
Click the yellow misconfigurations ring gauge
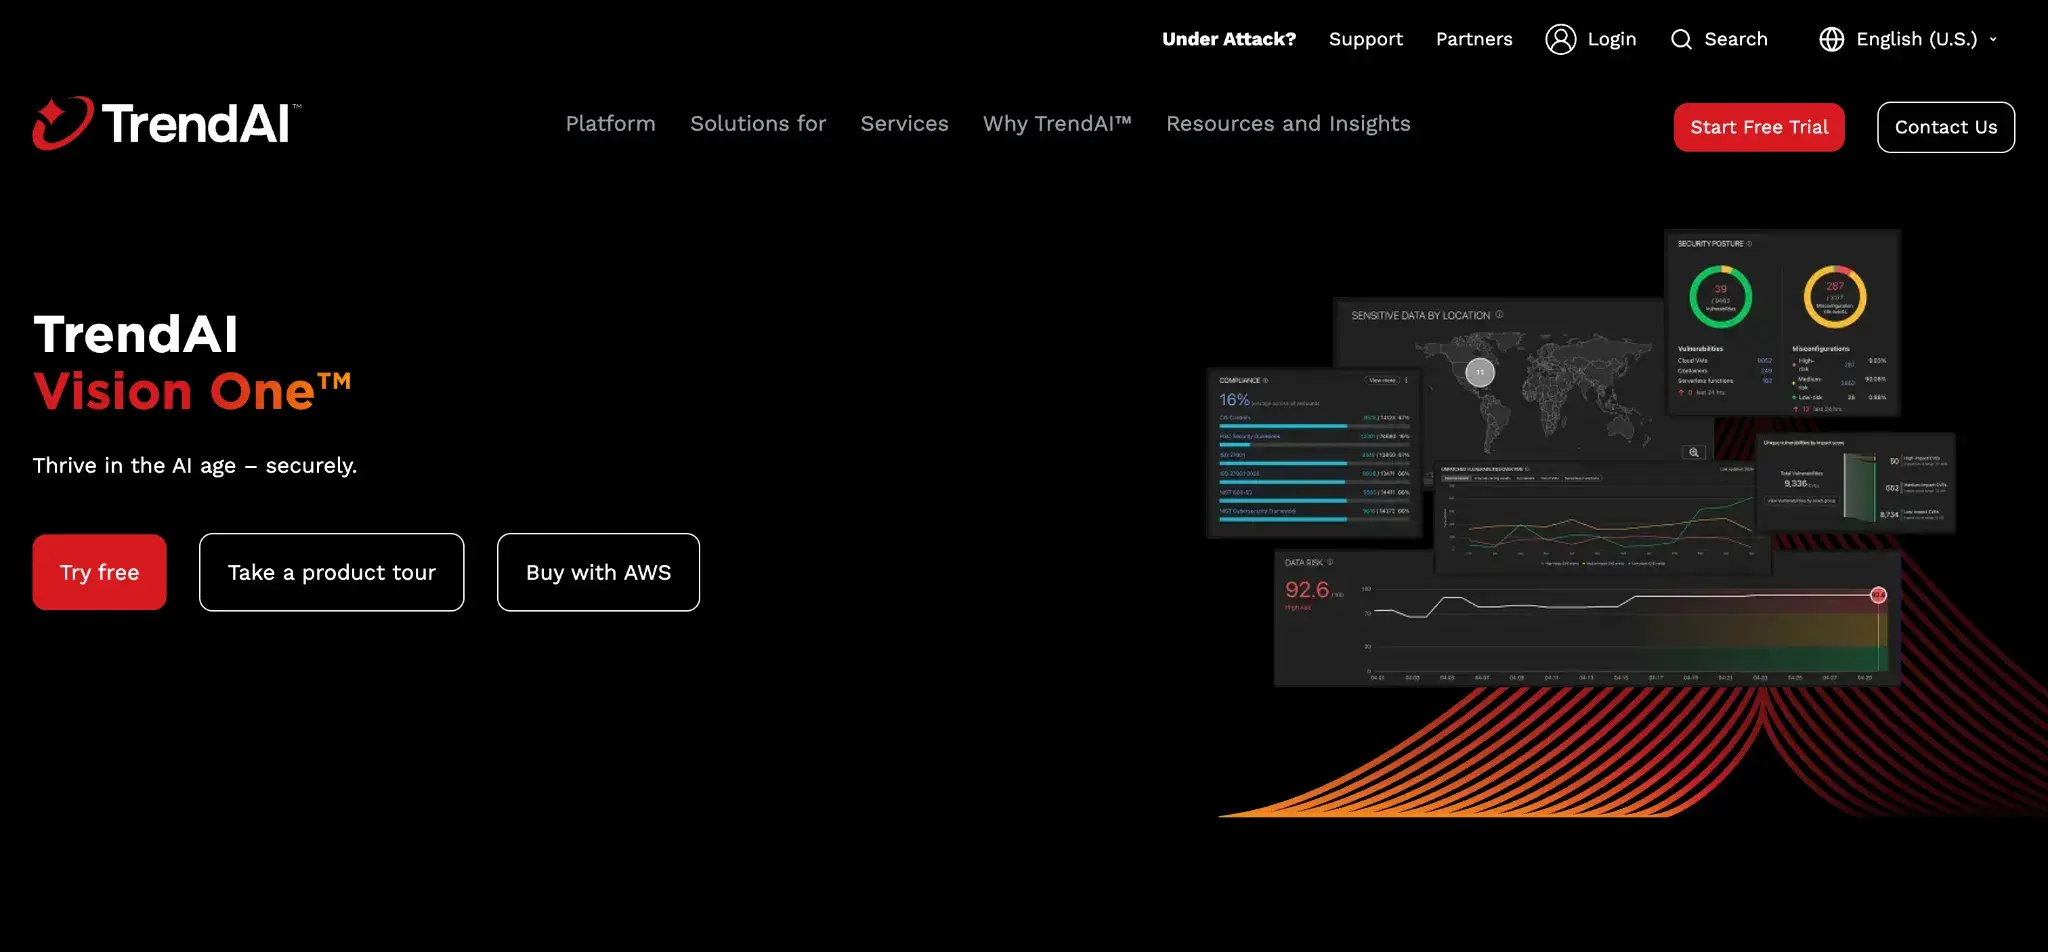point(1834,296)
